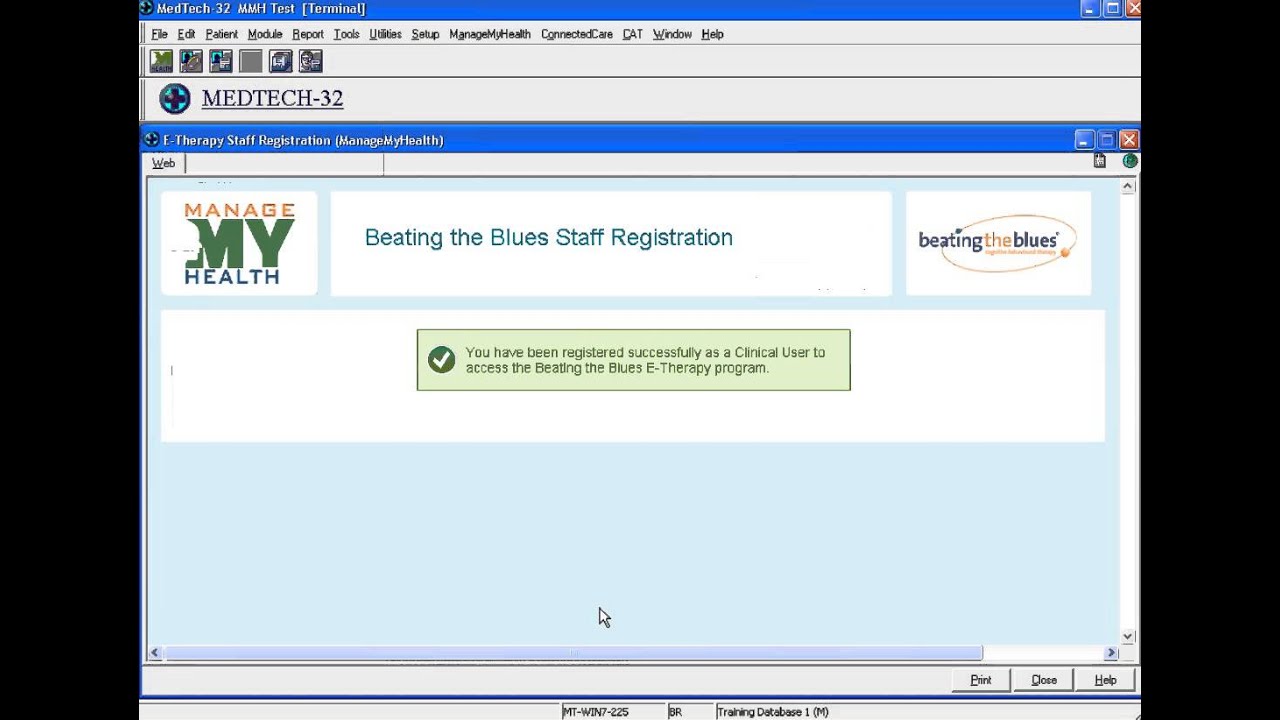Click the 'Beating the Blues Staff Registration' heading
The image size is (1280, 720).
pyautogui.click(x=549, y=237)
